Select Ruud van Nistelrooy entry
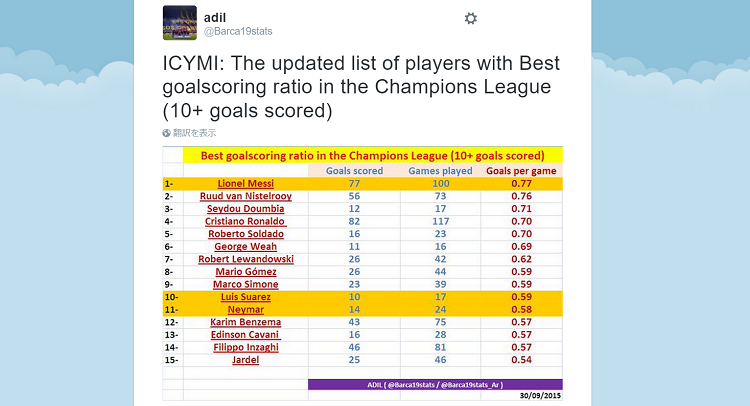Screen dimensions: 750x406 pos(246,196)
